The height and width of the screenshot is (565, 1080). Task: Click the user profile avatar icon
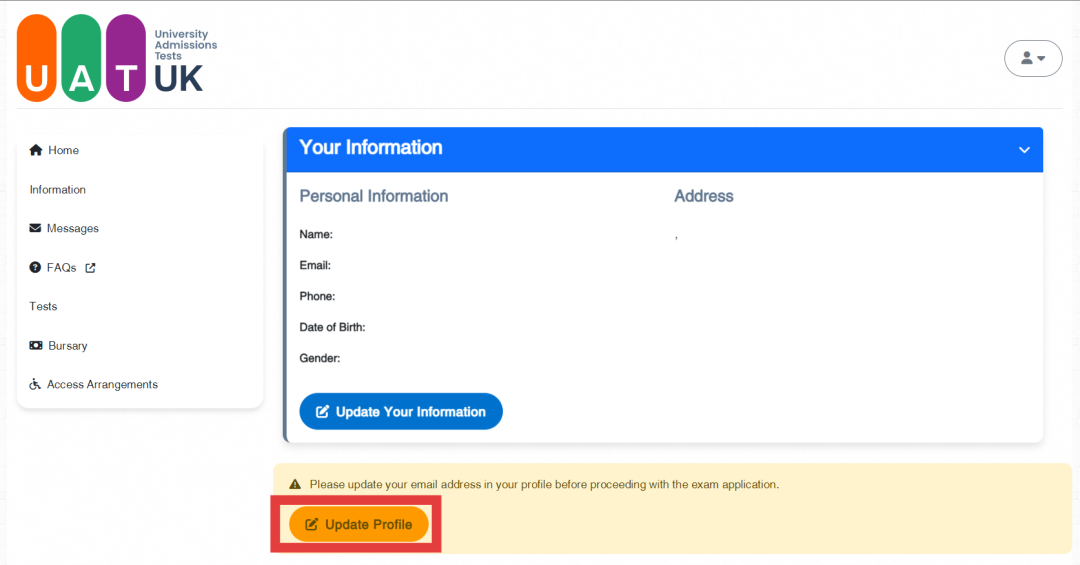coord(1027,58)
